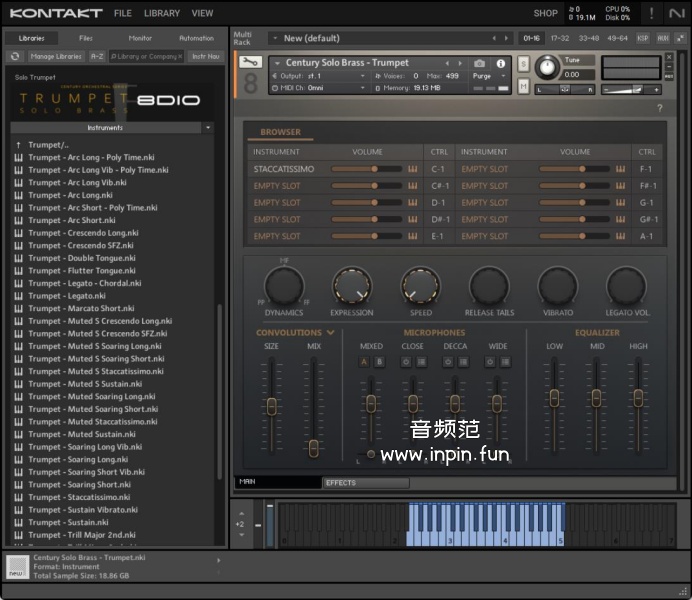Click the keyboard icon in the STACCATISSIMO row
Image resolution: width=692 pixels, height=600 pixels.
(x=411, y=169)
